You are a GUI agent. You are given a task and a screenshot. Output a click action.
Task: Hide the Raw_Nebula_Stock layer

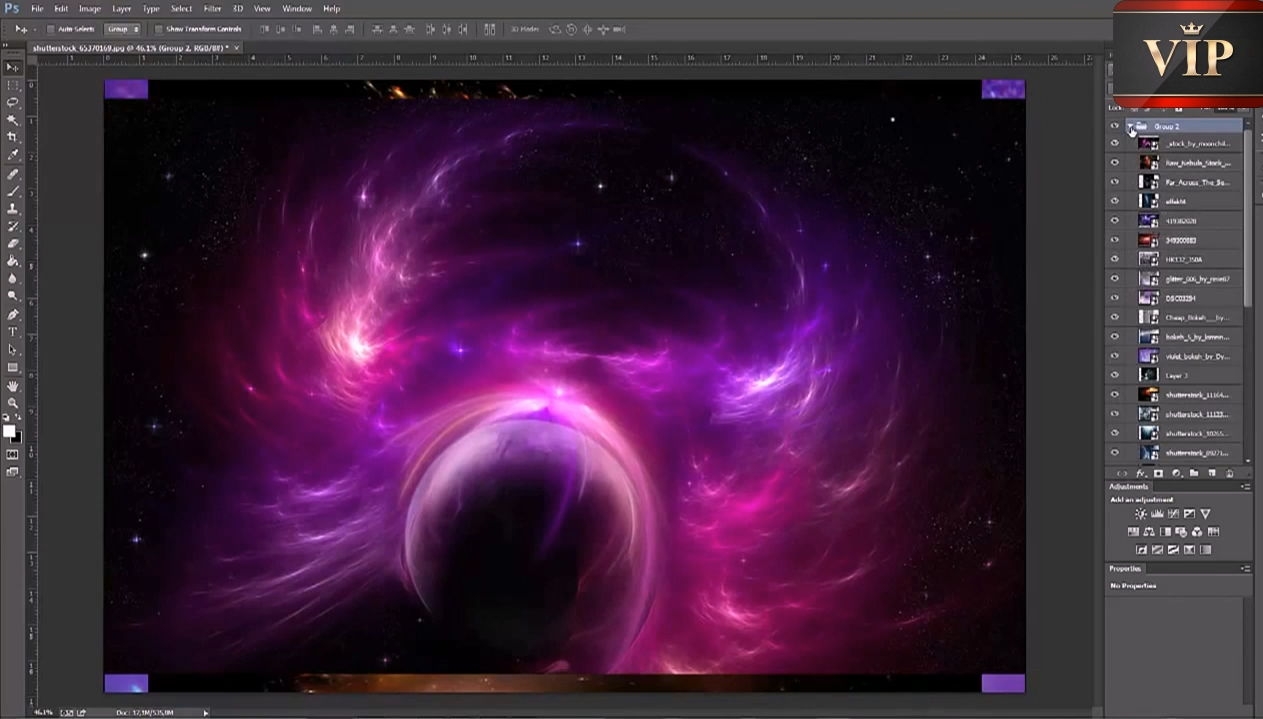pos(1114,162)
